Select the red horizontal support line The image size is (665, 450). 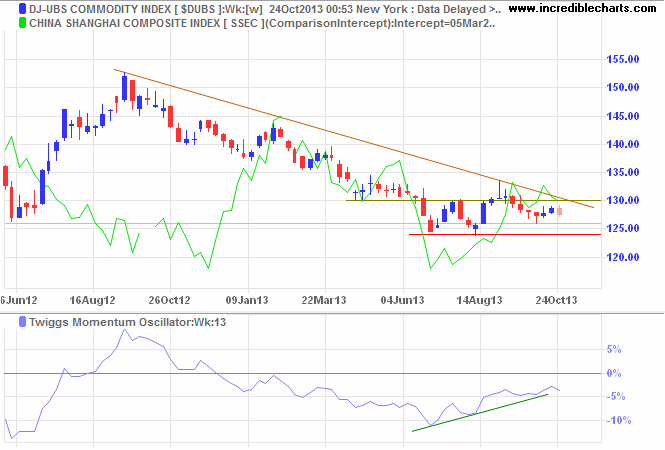[505, 234]
